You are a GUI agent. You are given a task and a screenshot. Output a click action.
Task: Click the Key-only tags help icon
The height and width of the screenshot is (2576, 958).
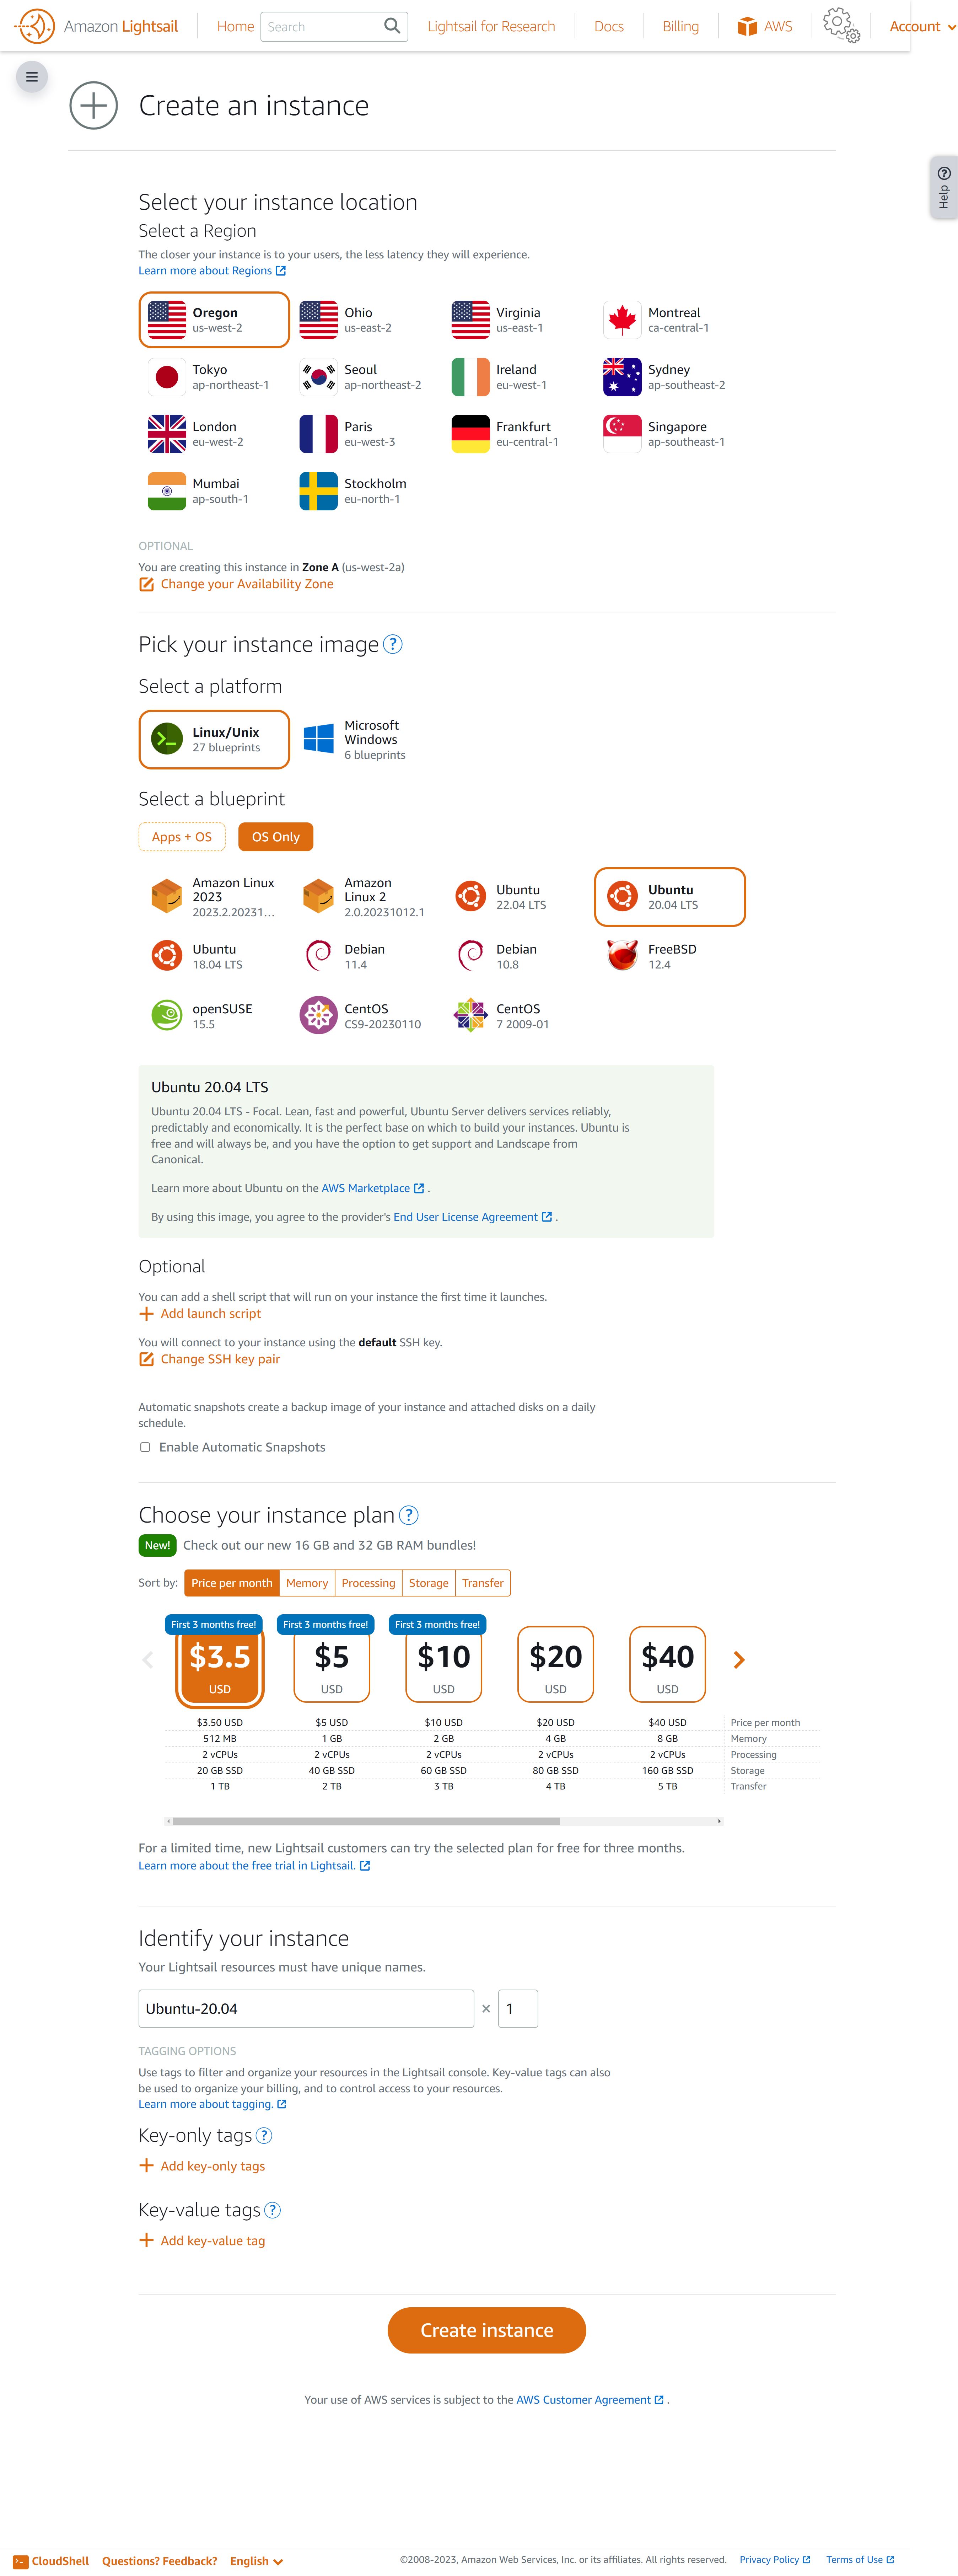coord(264,2135)
